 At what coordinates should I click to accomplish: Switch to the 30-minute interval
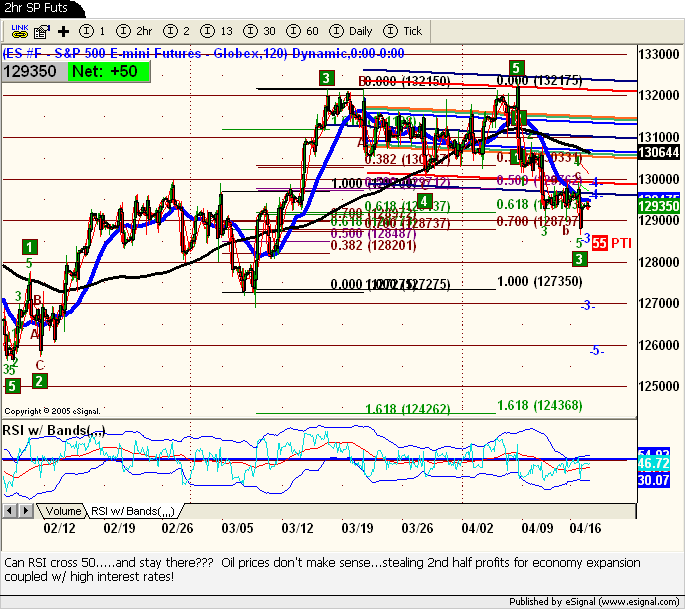tap(265, 31)
